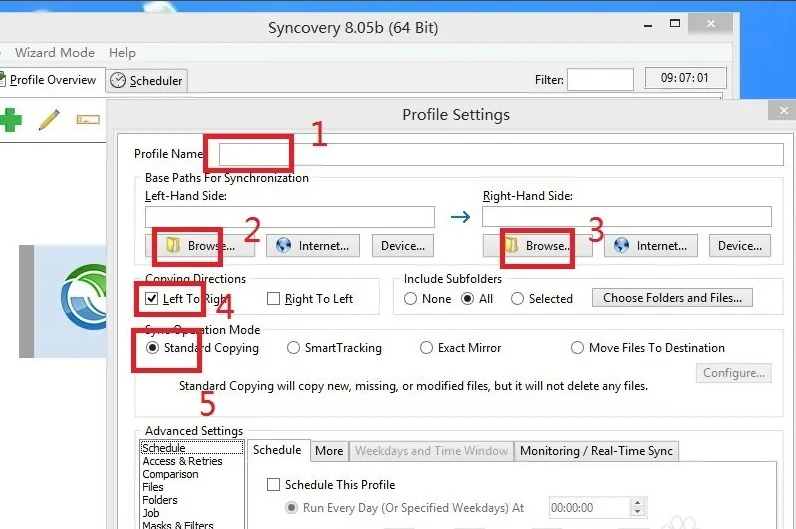This screenshot has width=796, height=529.
Task: Select Exact Mirror mode
Action: point(426,348)
